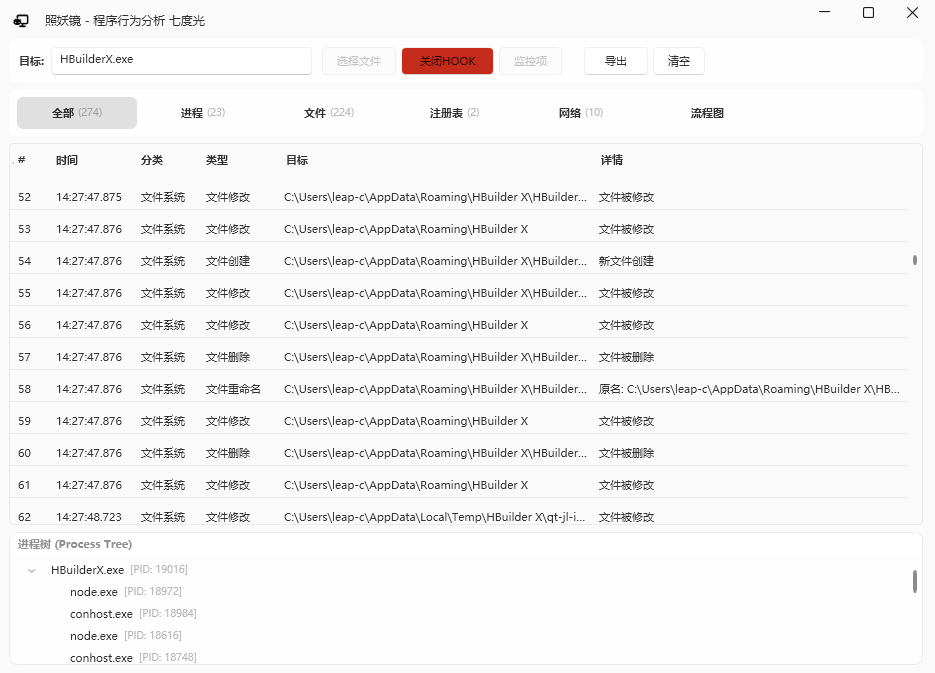The width and height of the screenshot is (935, 673).
Task: Collapse the HBuilderX.exe process tree node
Action: (x=32, y=570)
